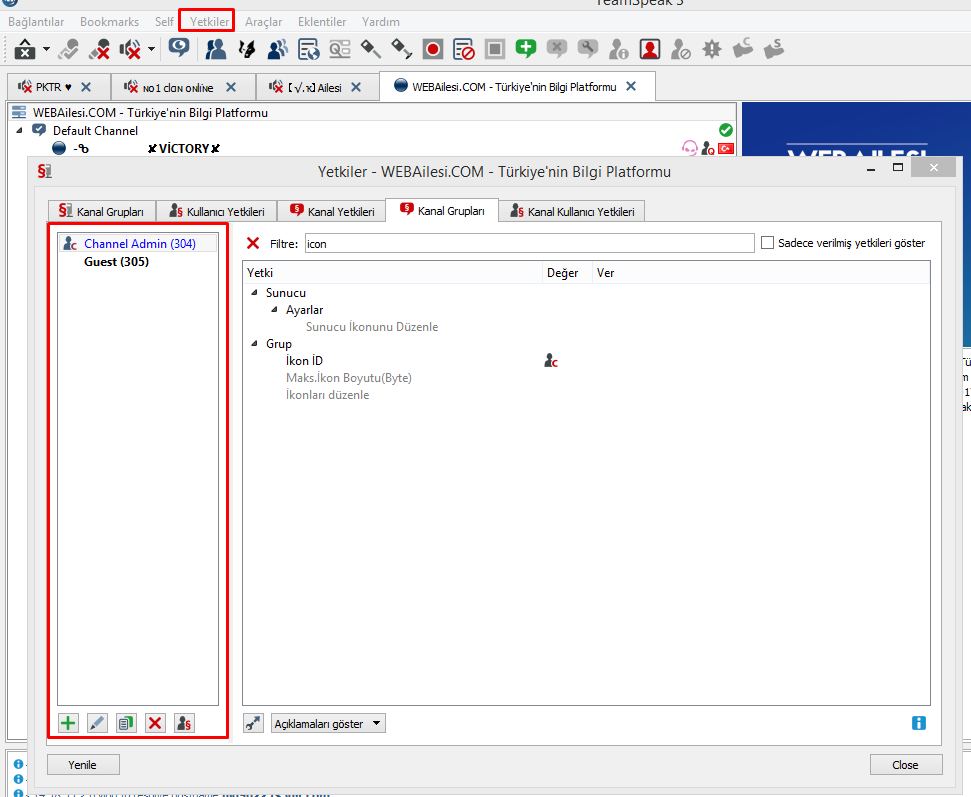Open the Yetkiler menu
This screenshot has width=971, height=797.
(209, 22)
